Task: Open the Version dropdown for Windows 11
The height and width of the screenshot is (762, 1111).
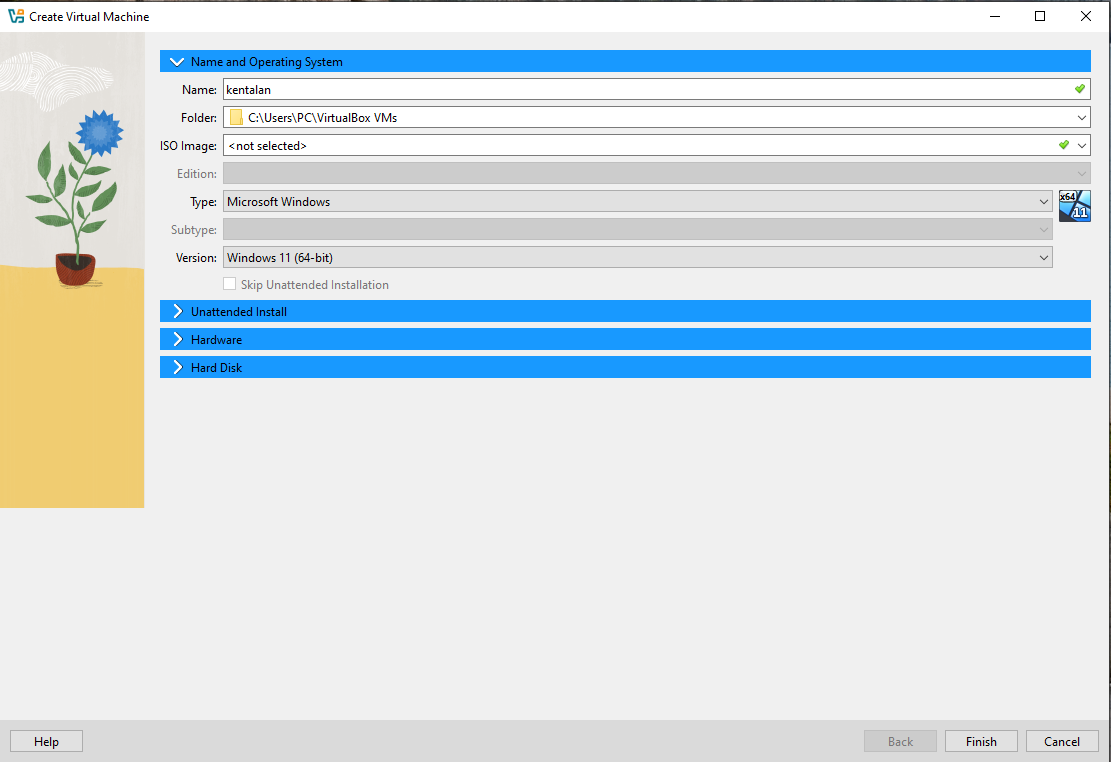Action: point(1044,258)
